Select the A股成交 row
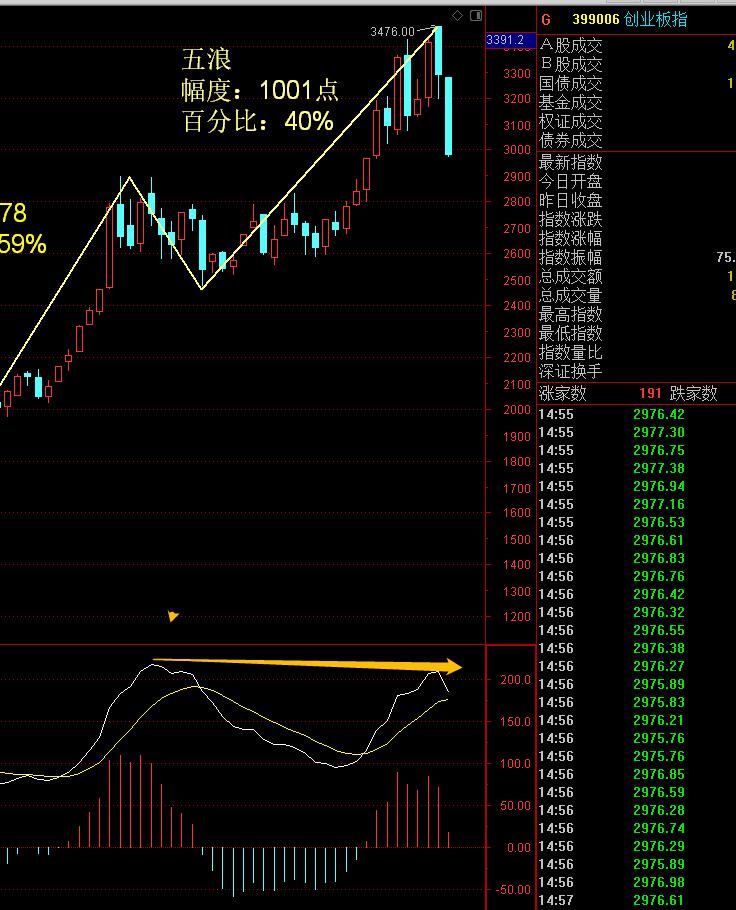 637,45
